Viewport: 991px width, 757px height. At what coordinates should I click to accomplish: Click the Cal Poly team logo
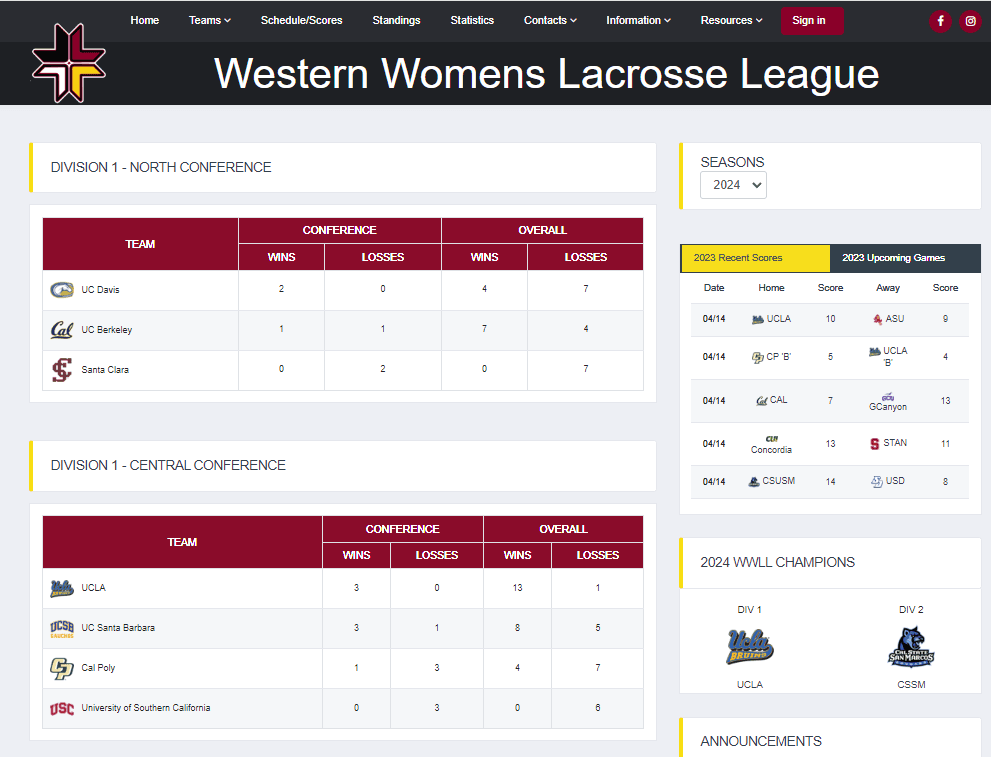(x=62, y=668)
